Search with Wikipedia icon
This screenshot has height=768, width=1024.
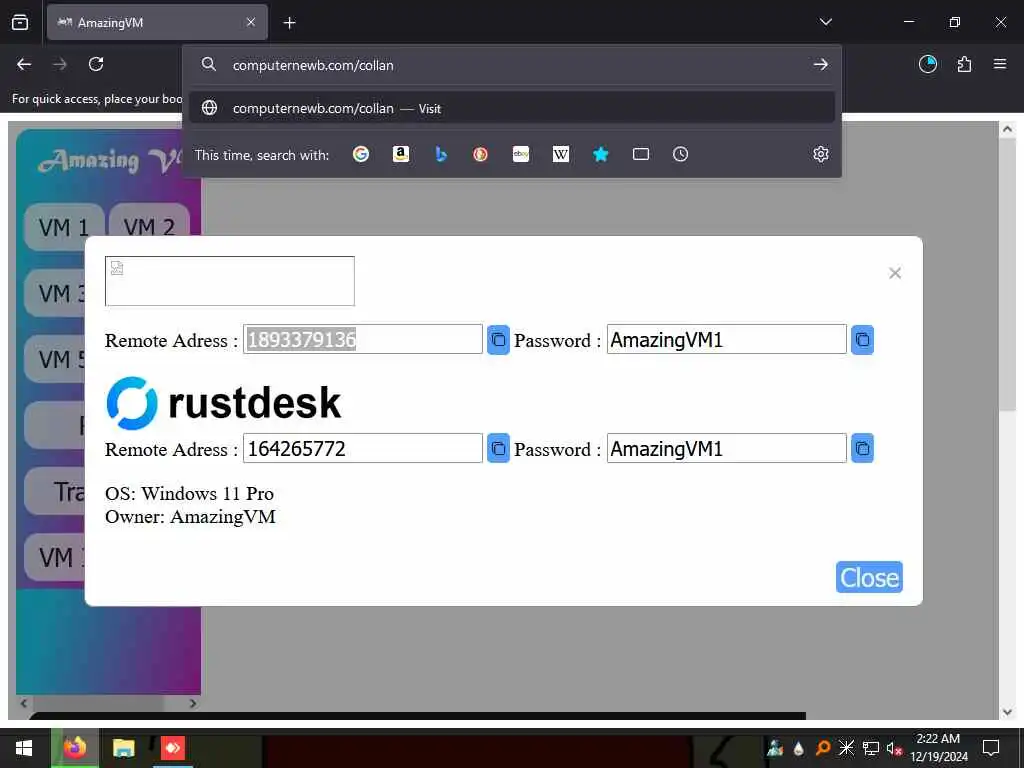[560, 154]
